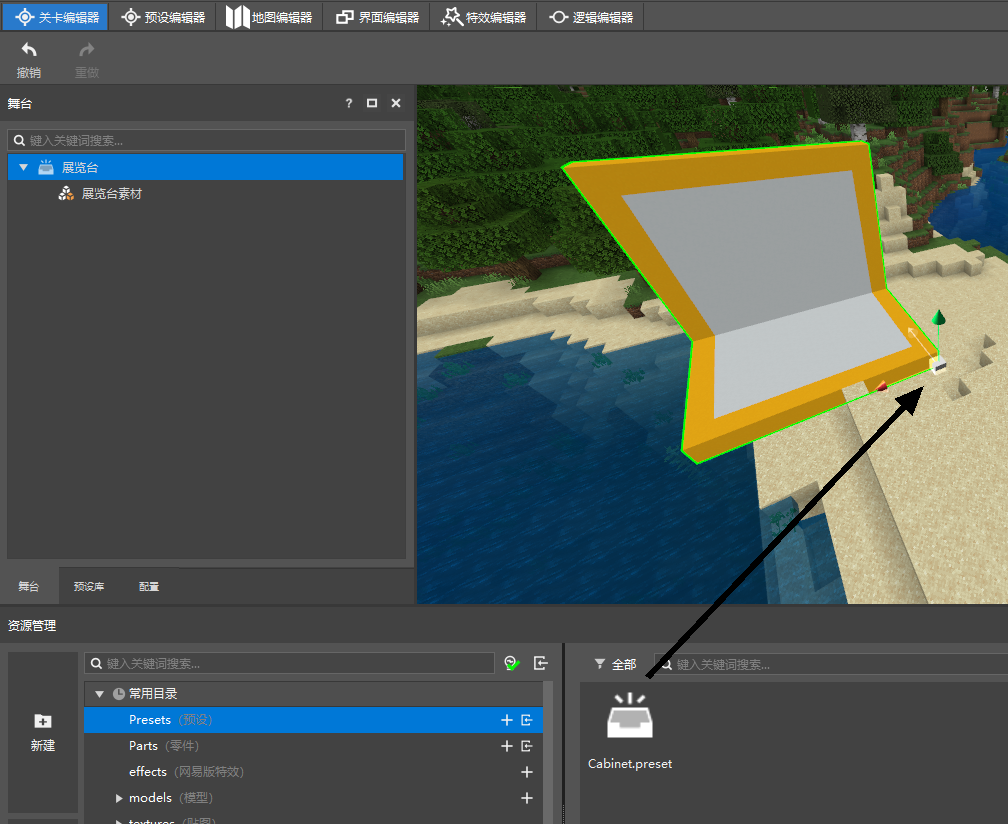Select the models (模型) directory row
1008x824 pixels.
tap(313, 798)
